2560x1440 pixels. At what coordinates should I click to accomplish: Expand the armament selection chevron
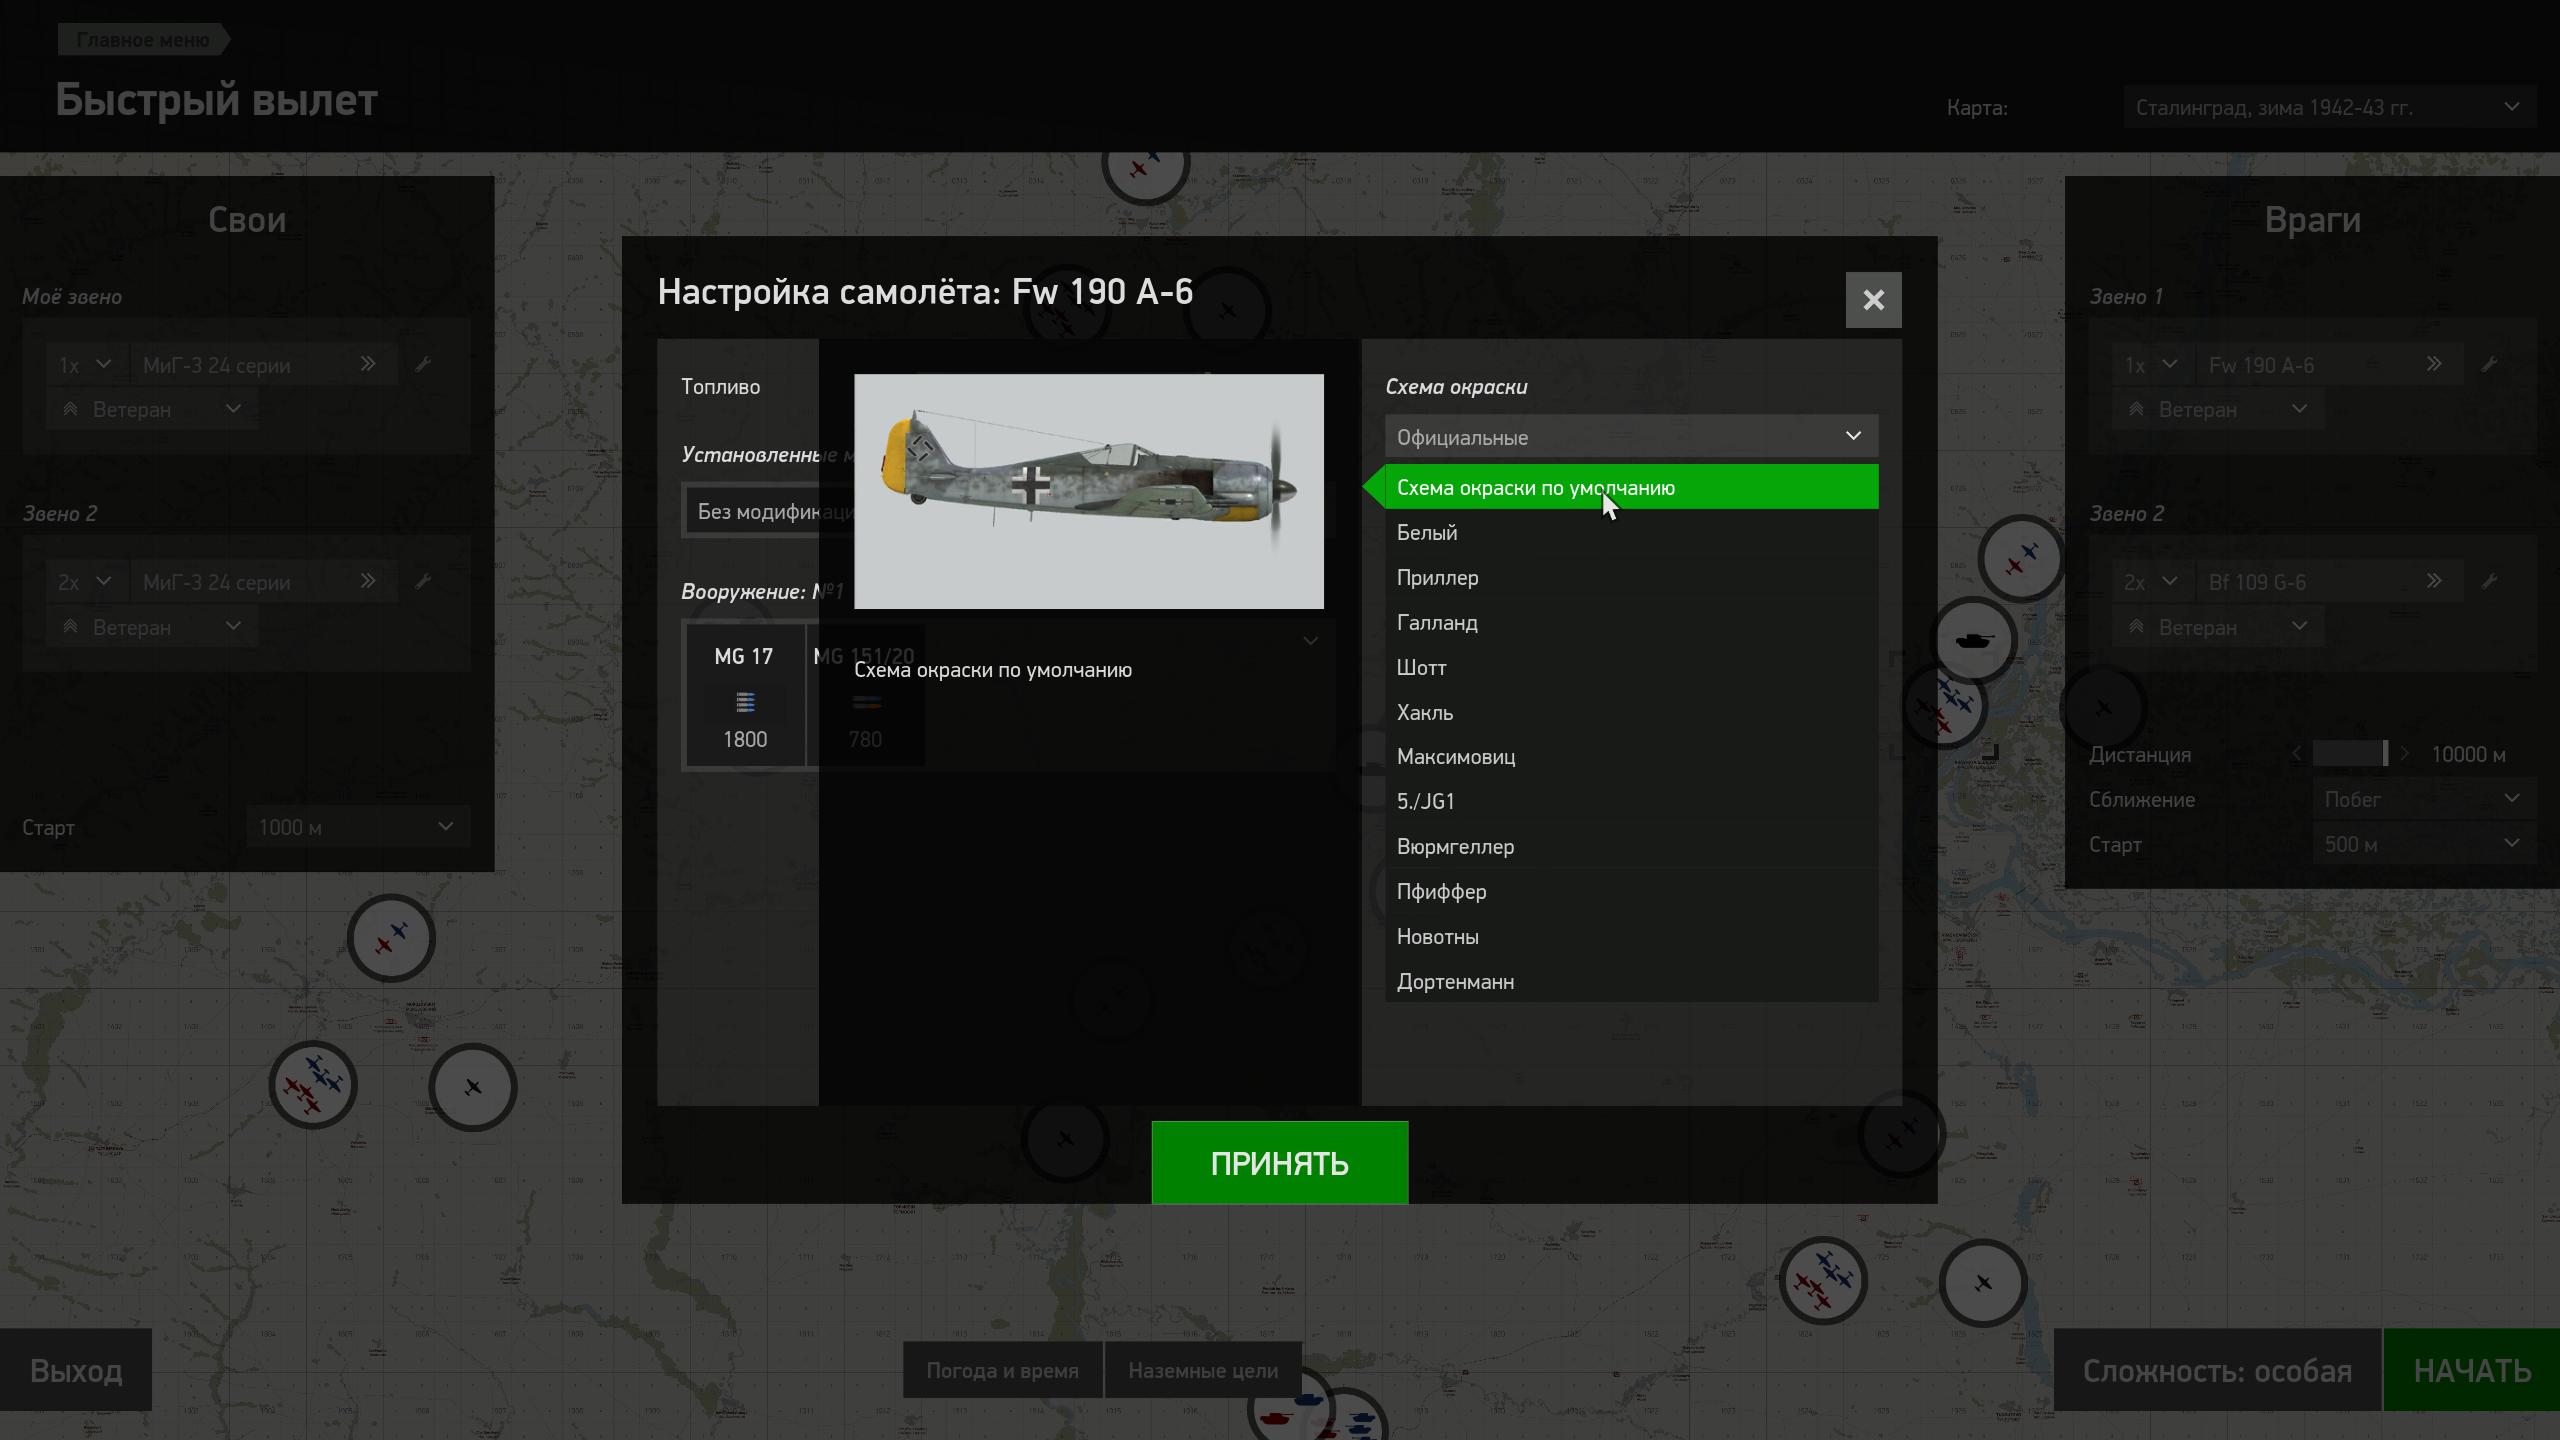pos(1310,641)
